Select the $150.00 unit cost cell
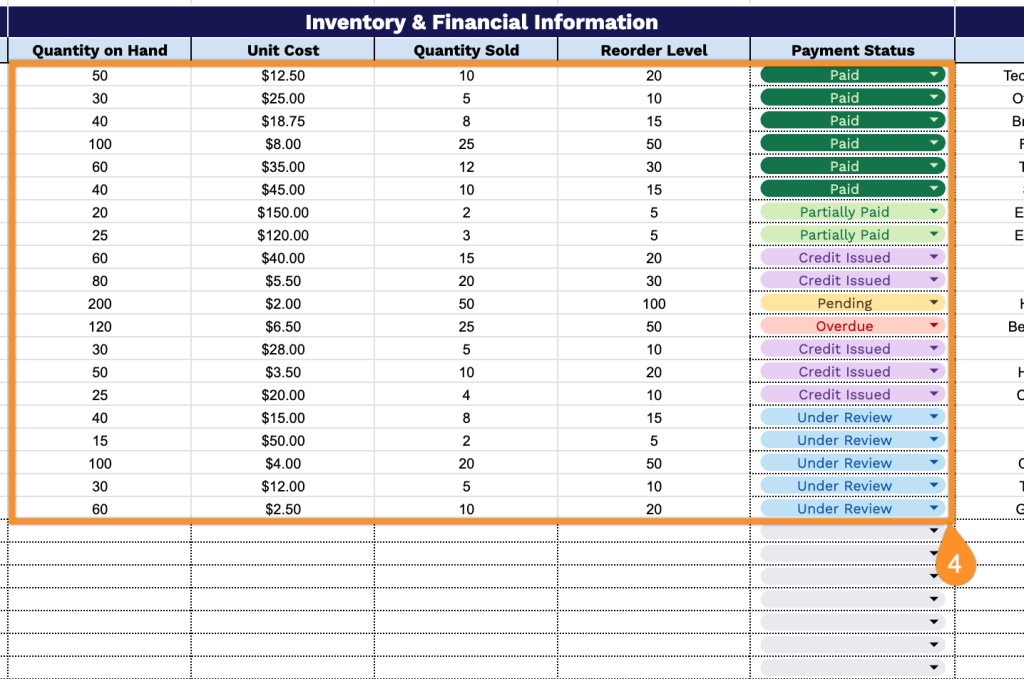Image resolution: width=1024 pixels, height=679 pixels. point(282,212)
